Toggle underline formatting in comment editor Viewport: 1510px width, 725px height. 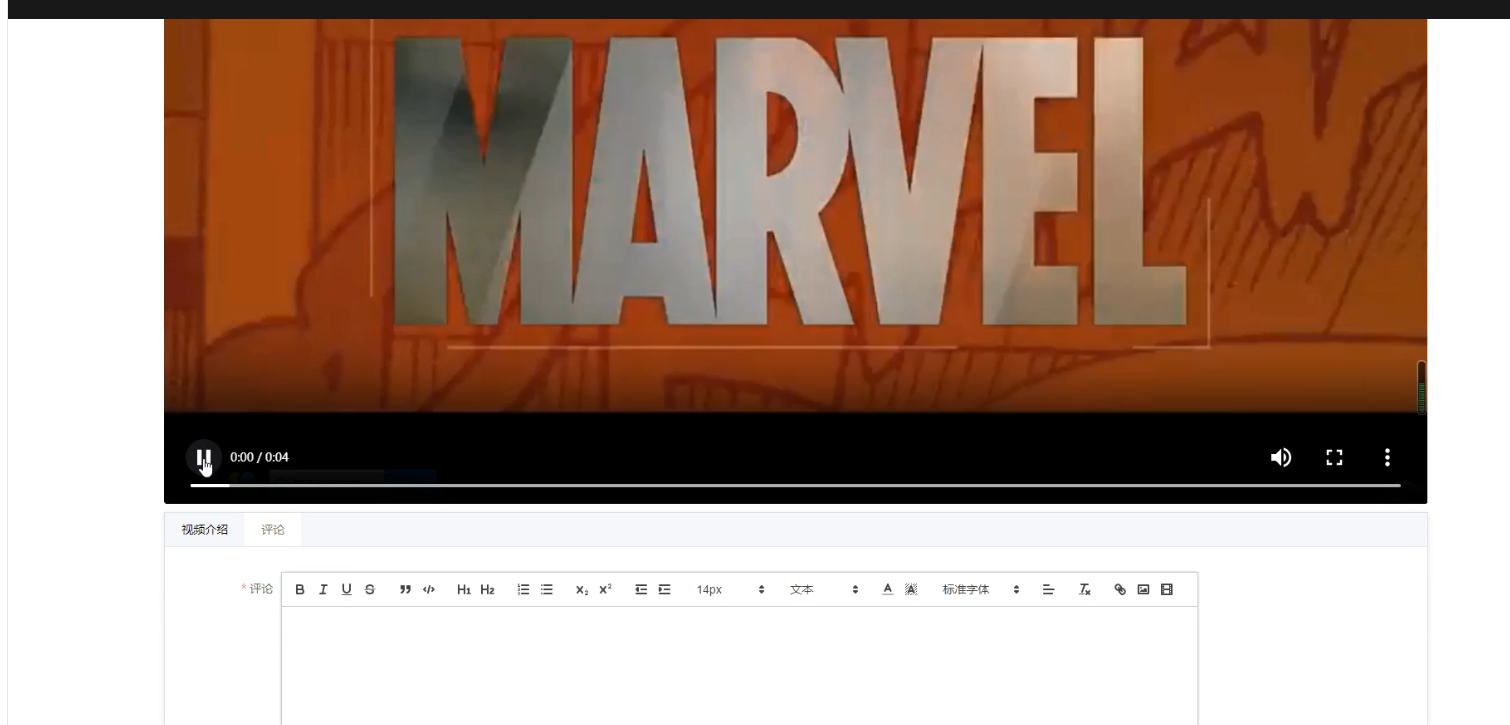pos(347,590)
